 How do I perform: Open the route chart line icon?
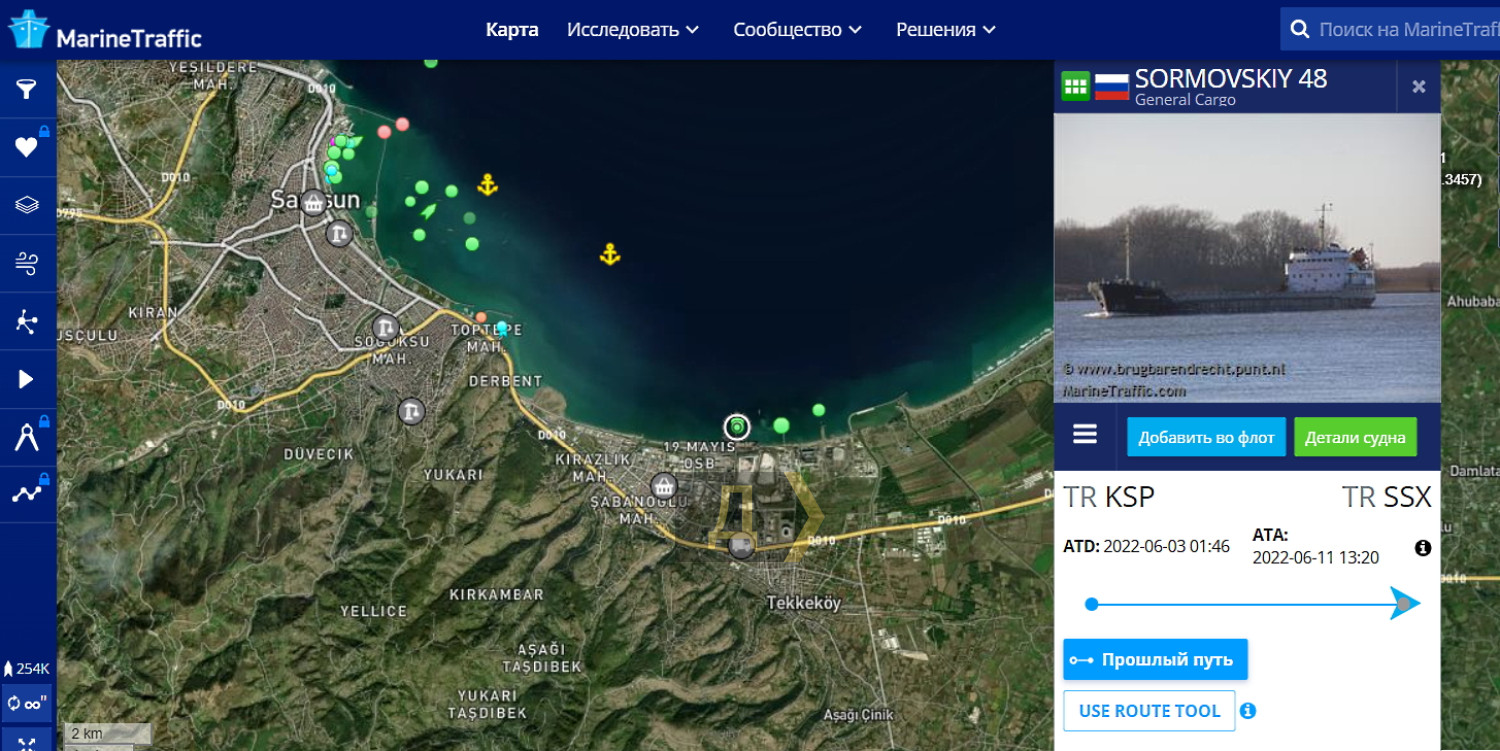26,494
